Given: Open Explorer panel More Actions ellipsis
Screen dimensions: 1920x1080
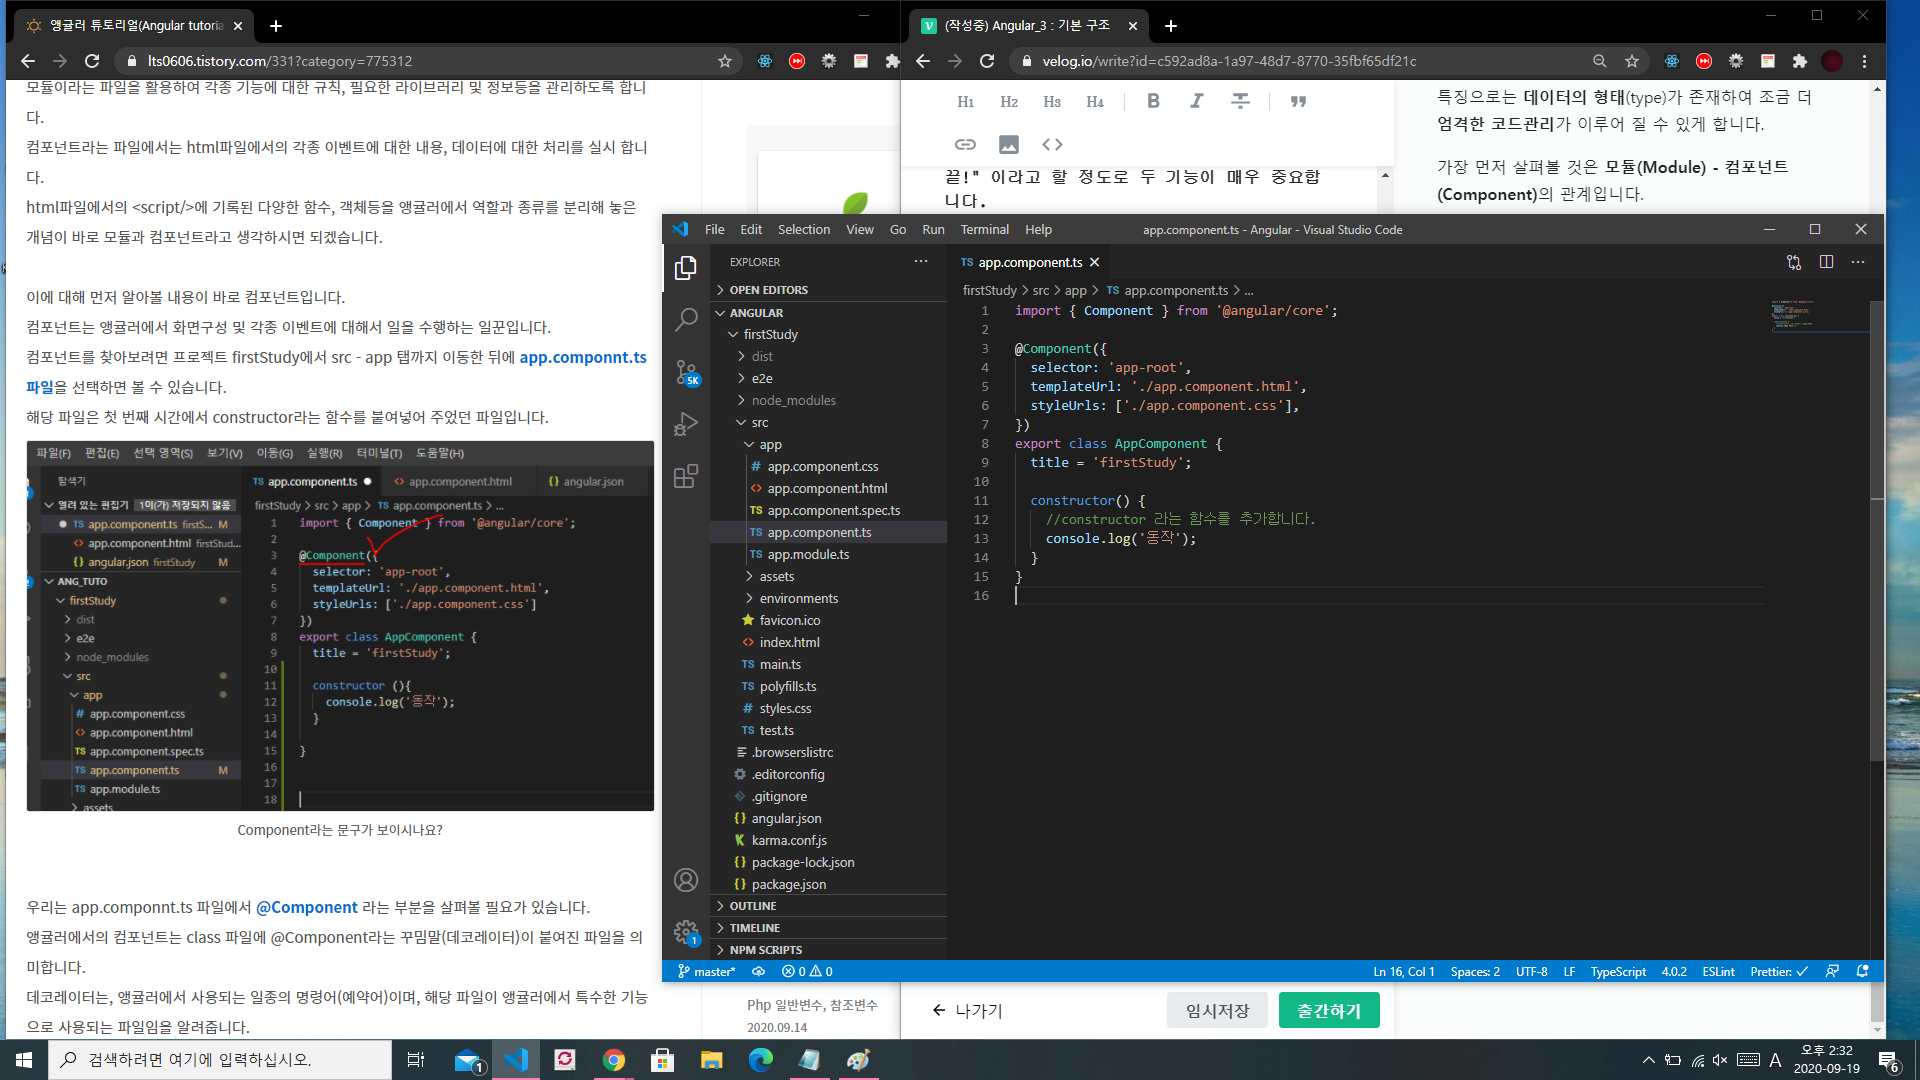Looking at the screenshot, I should 921,262.
